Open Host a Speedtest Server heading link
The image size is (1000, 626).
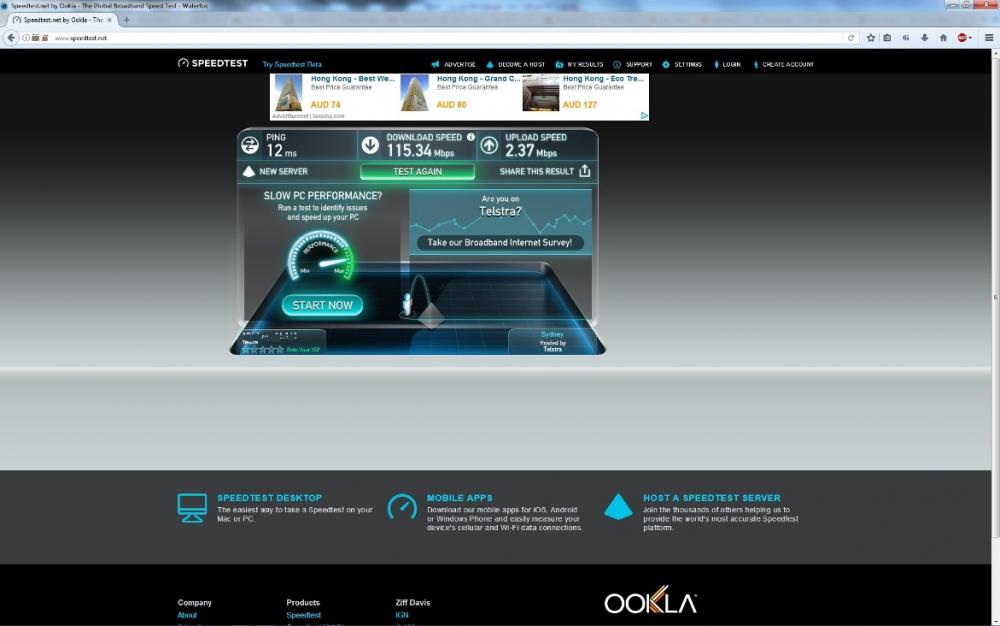coord(712,498)
